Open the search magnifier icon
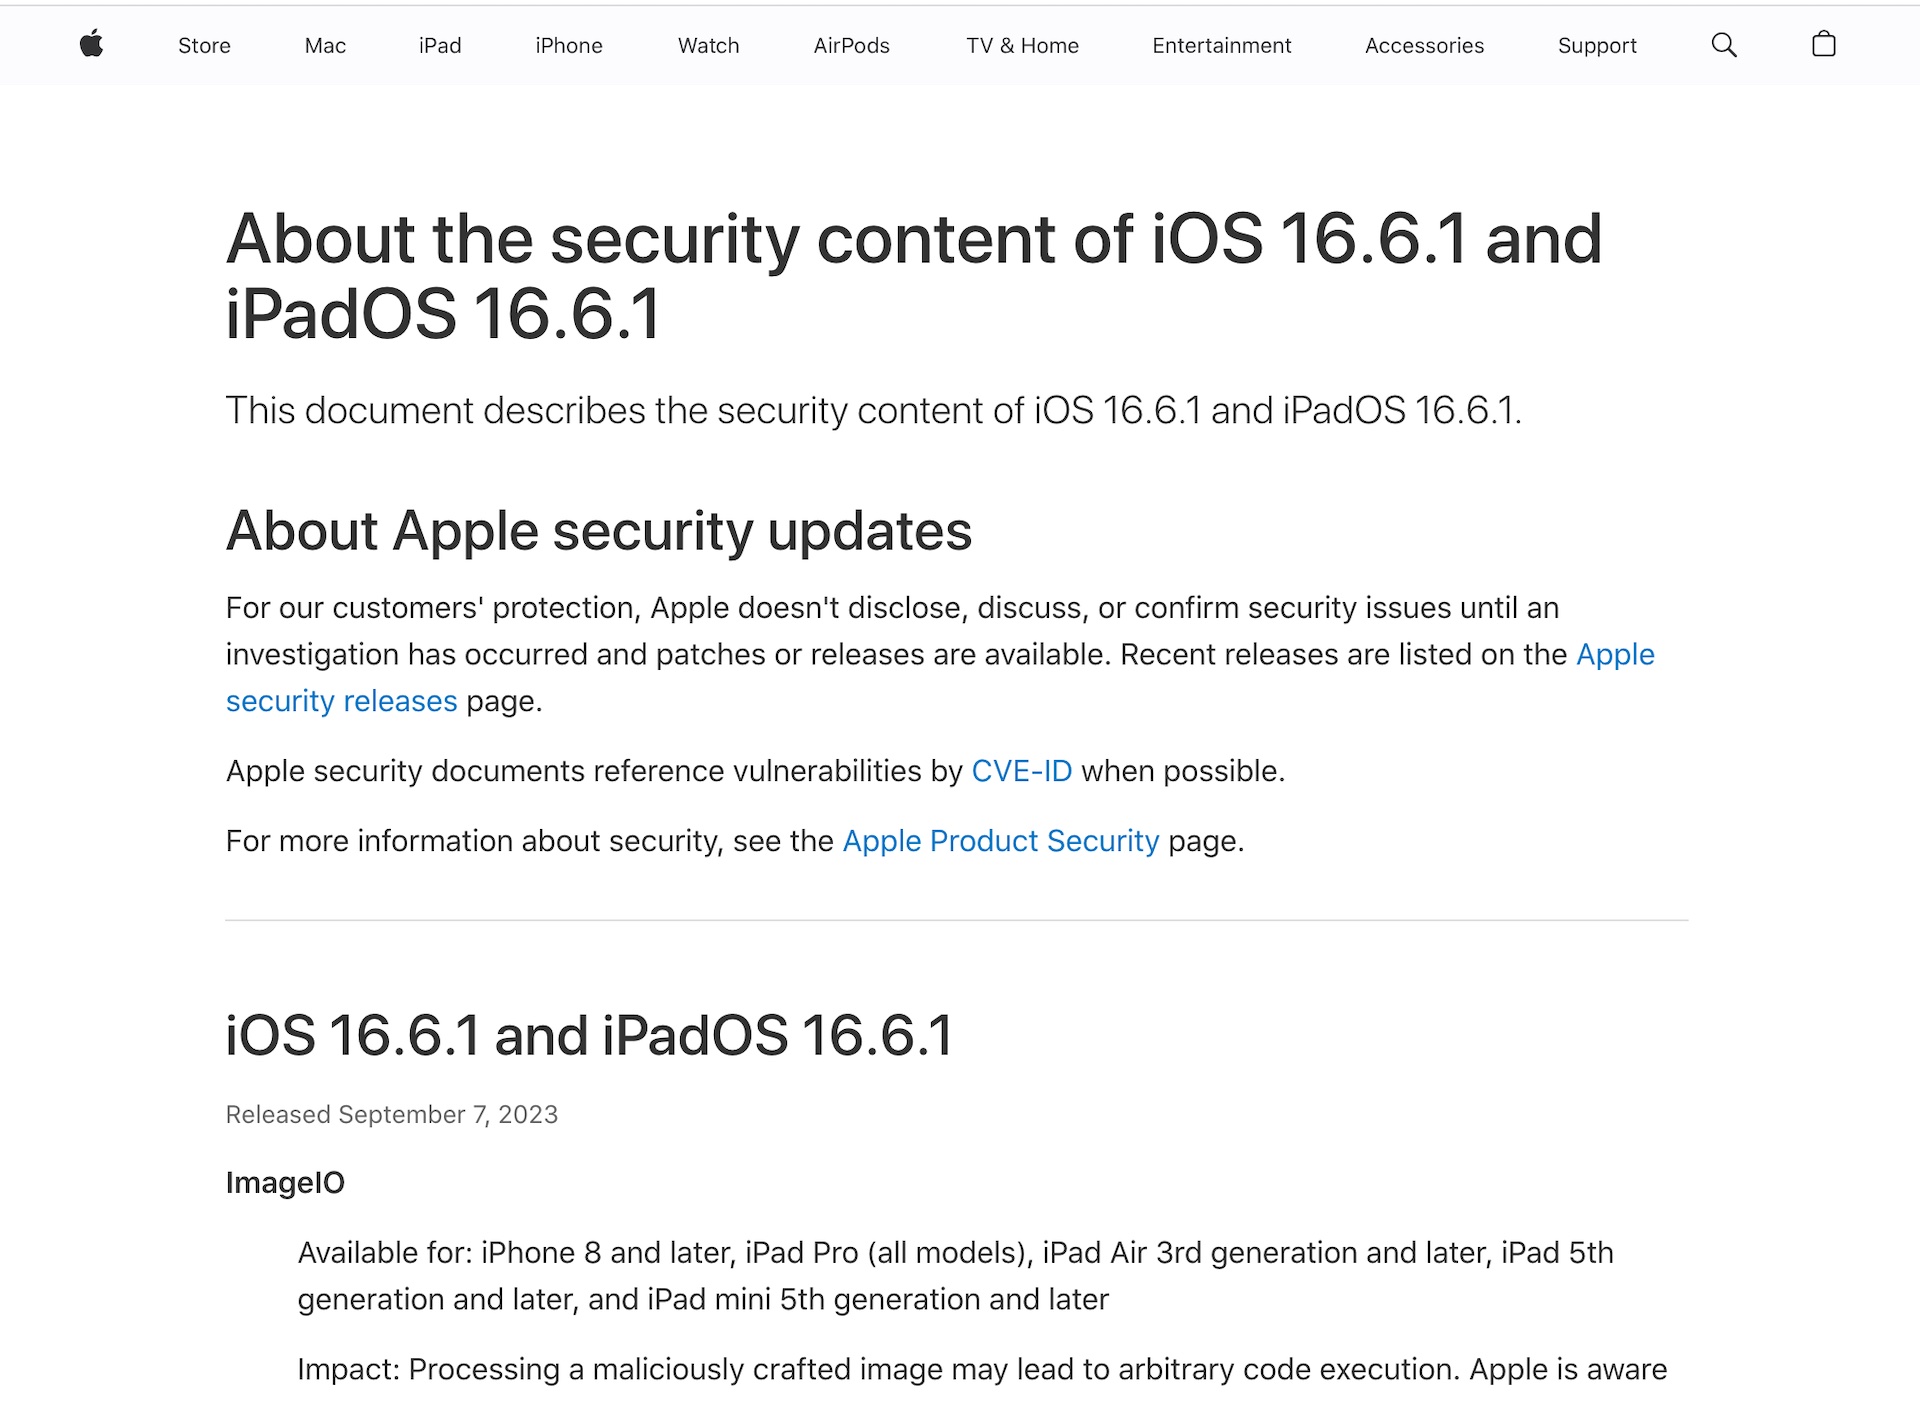Image resolution: width=1920 pixels, height=1402 pixels. pos(1724,45)
